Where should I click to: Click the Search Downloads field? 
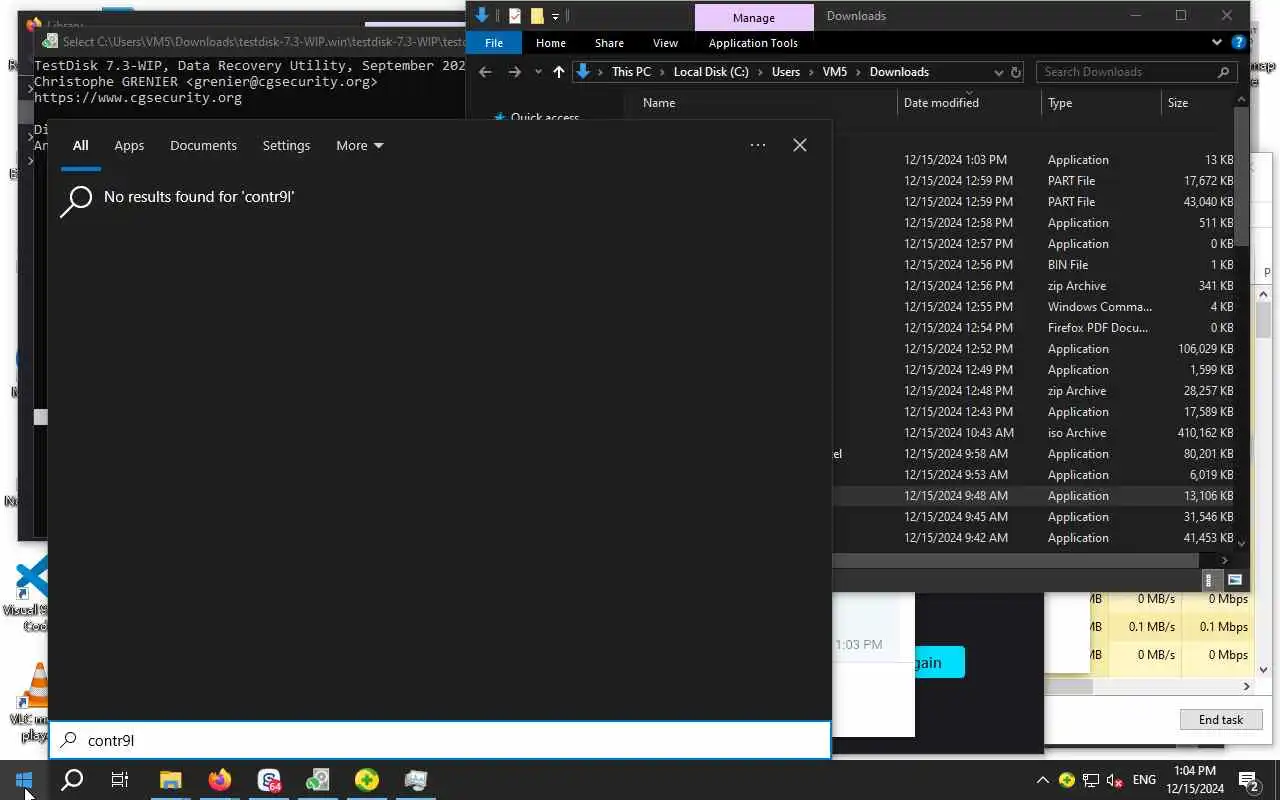1136,72
